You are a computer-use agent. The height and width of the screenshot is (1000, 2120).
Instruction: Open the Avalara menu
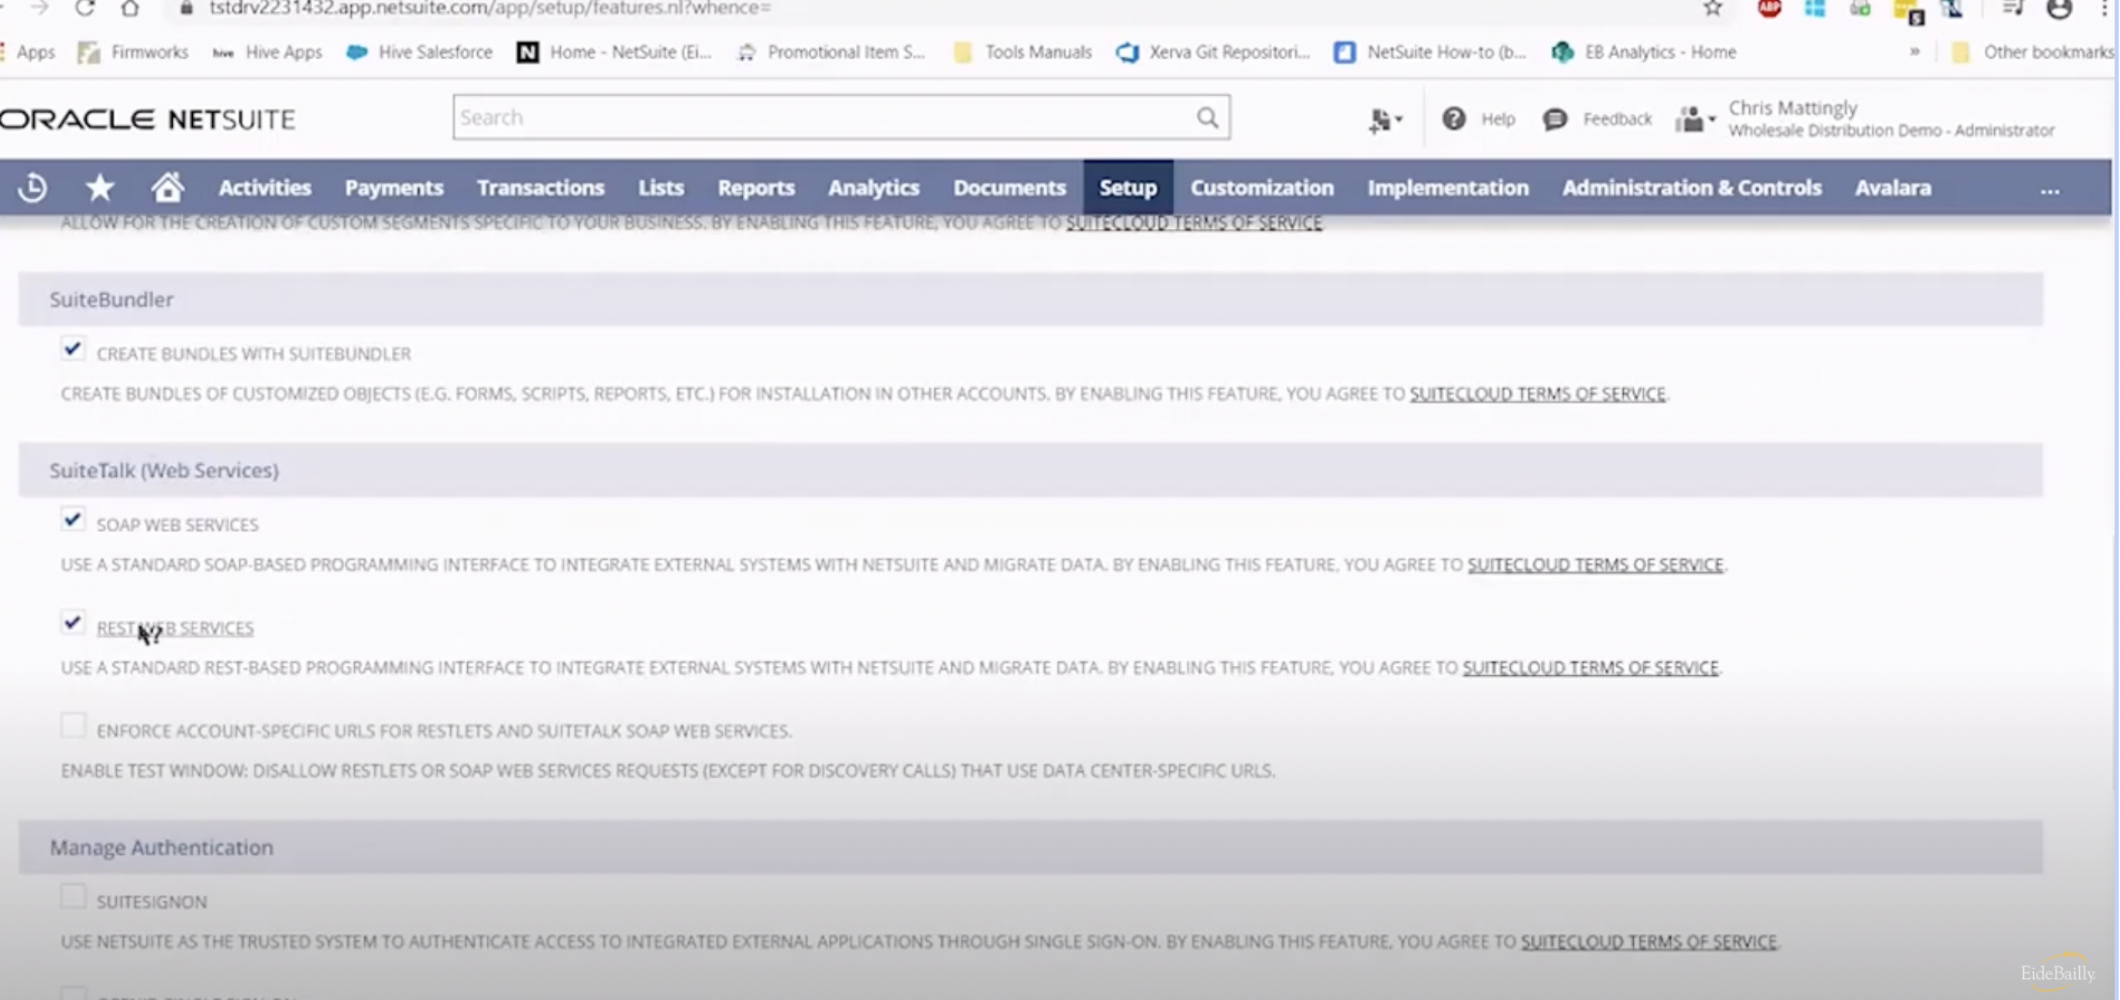point(1893,188)
